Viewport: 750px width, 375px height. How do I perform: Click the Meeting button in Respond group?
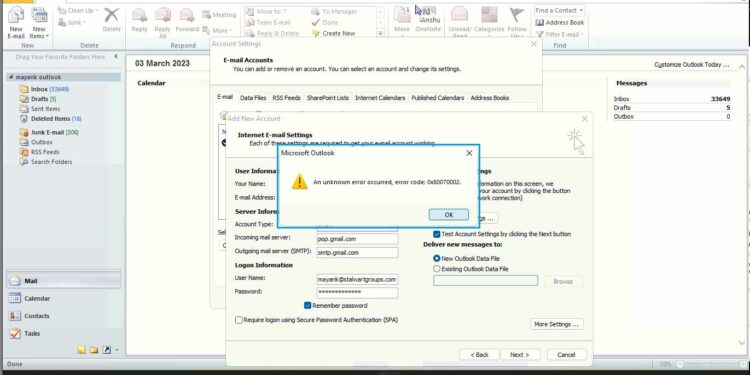pyautogui.click(x=219, y=15)
